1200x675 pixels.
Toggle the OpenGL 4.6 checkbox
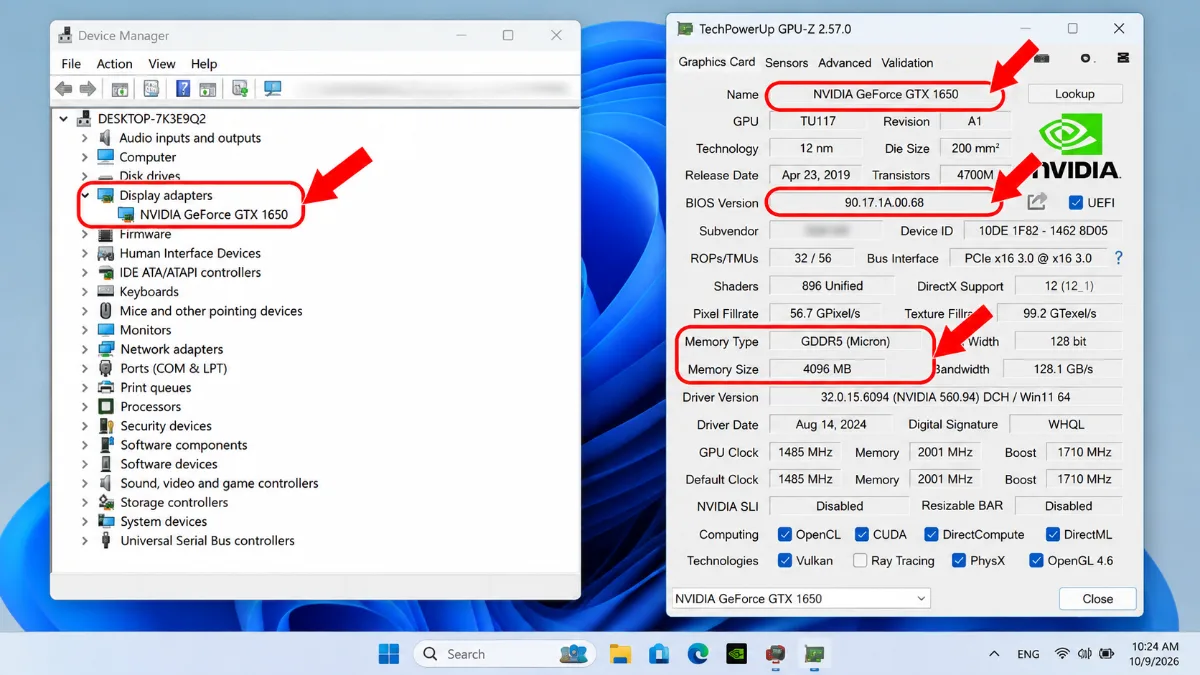1037,561
